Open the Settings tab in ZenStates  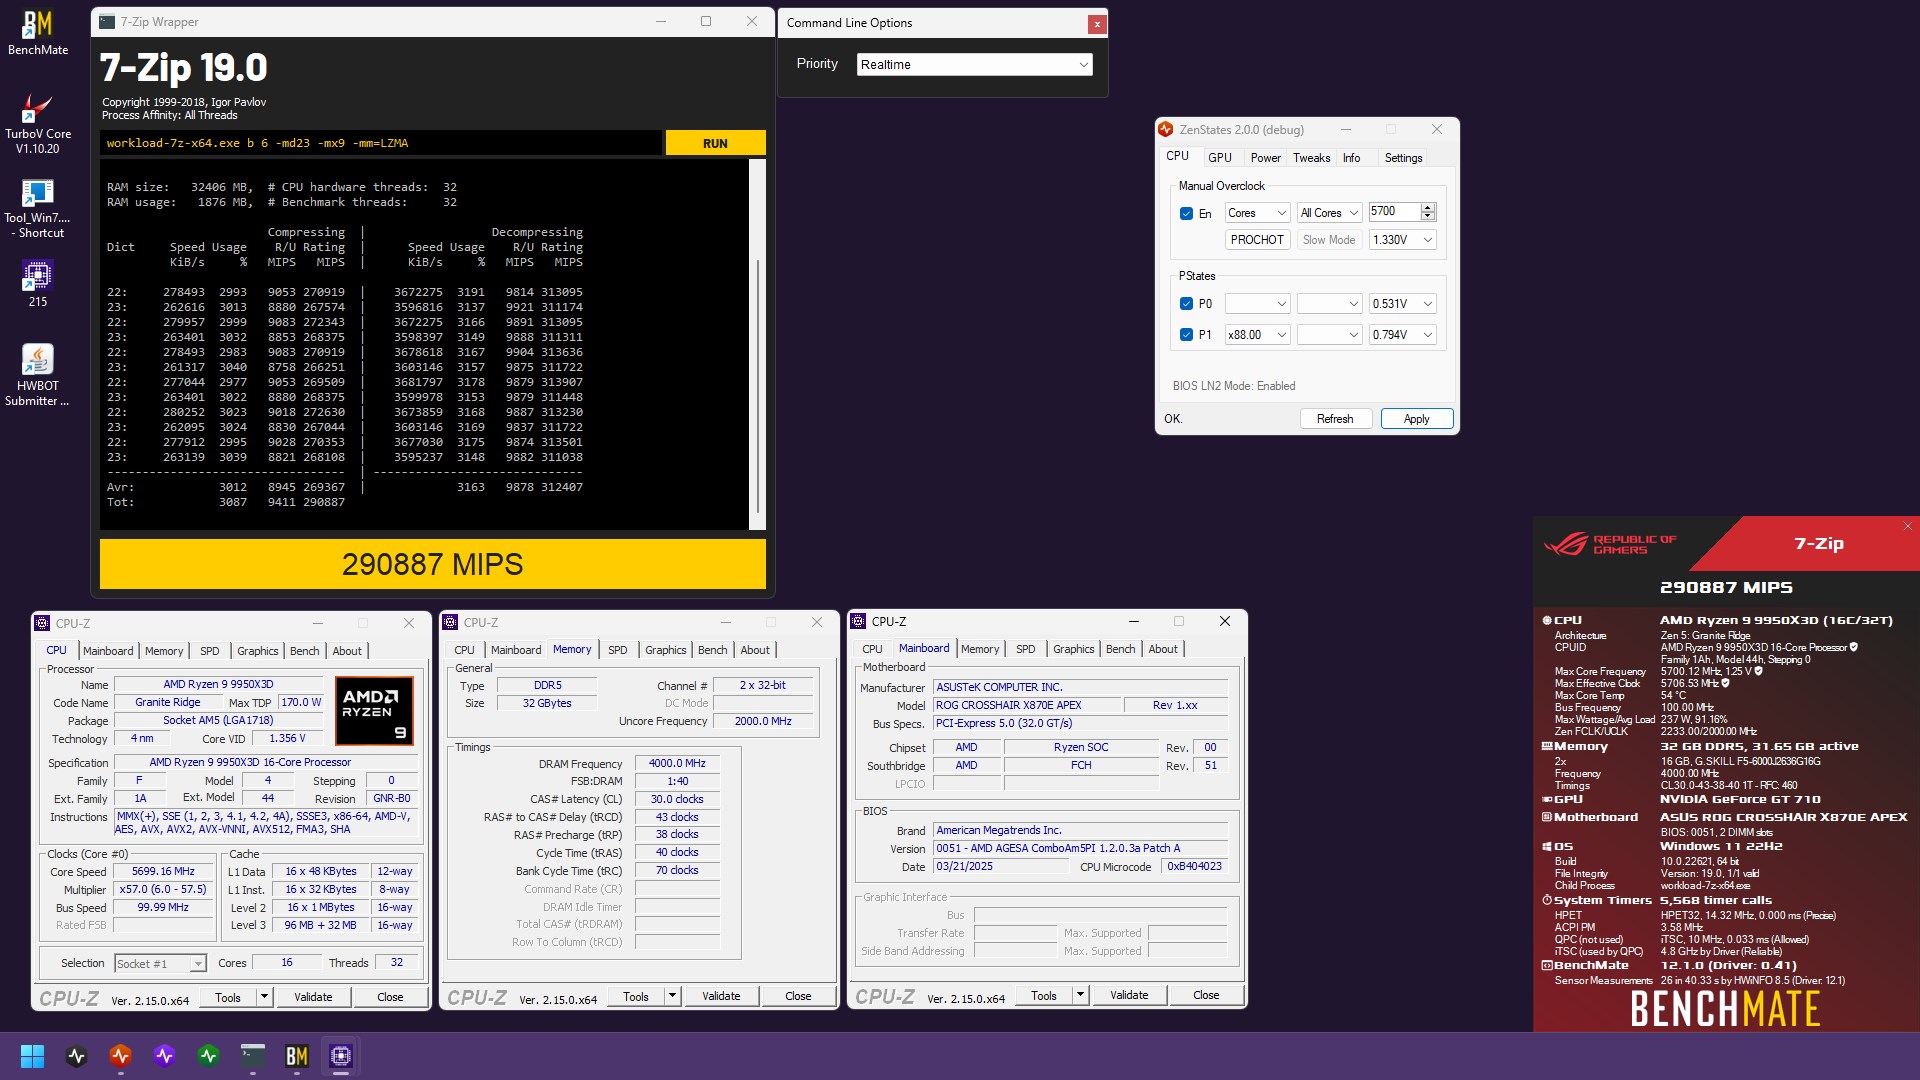click(1403, 158)
